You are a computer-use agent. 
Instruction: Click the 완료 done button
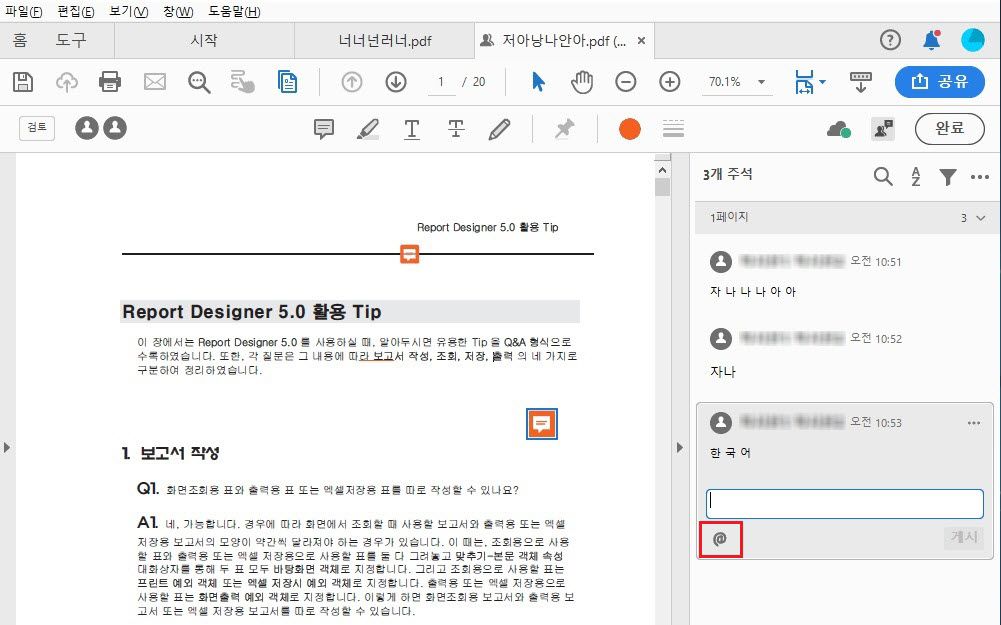949,128
